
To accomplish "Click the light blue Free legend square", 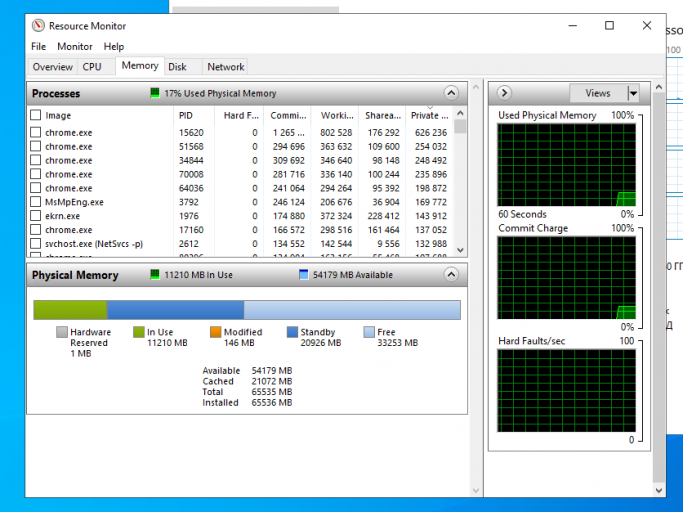I will tap(369, 332).
